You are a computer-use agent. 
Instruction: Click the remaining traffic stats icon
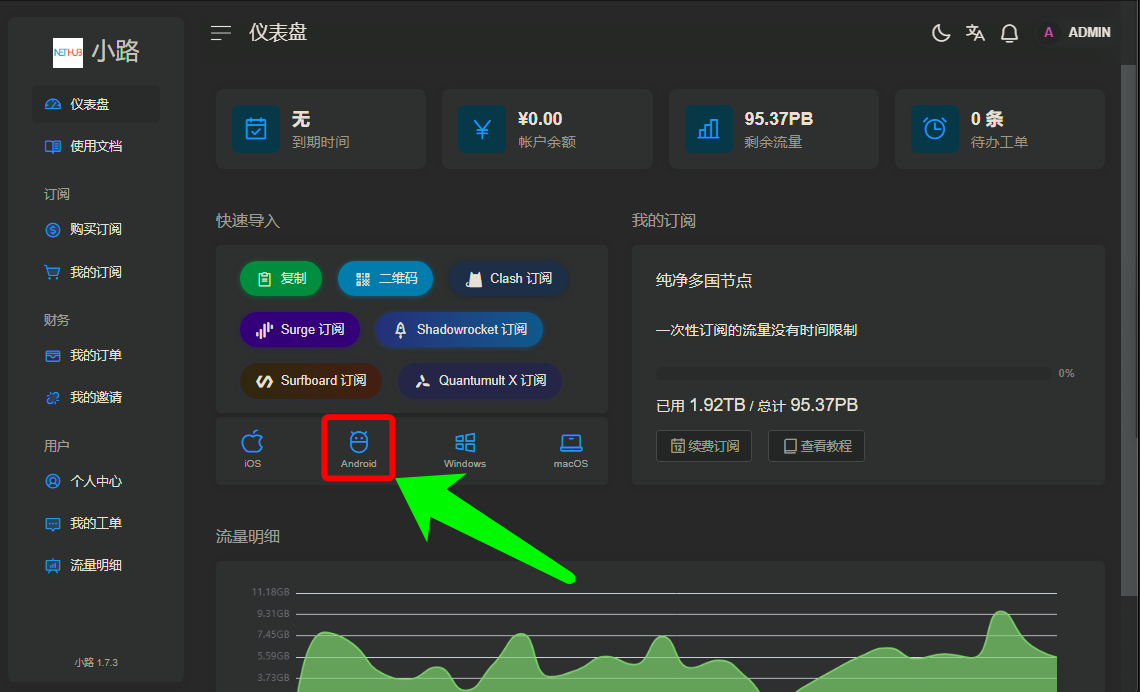tap(709, 129)
